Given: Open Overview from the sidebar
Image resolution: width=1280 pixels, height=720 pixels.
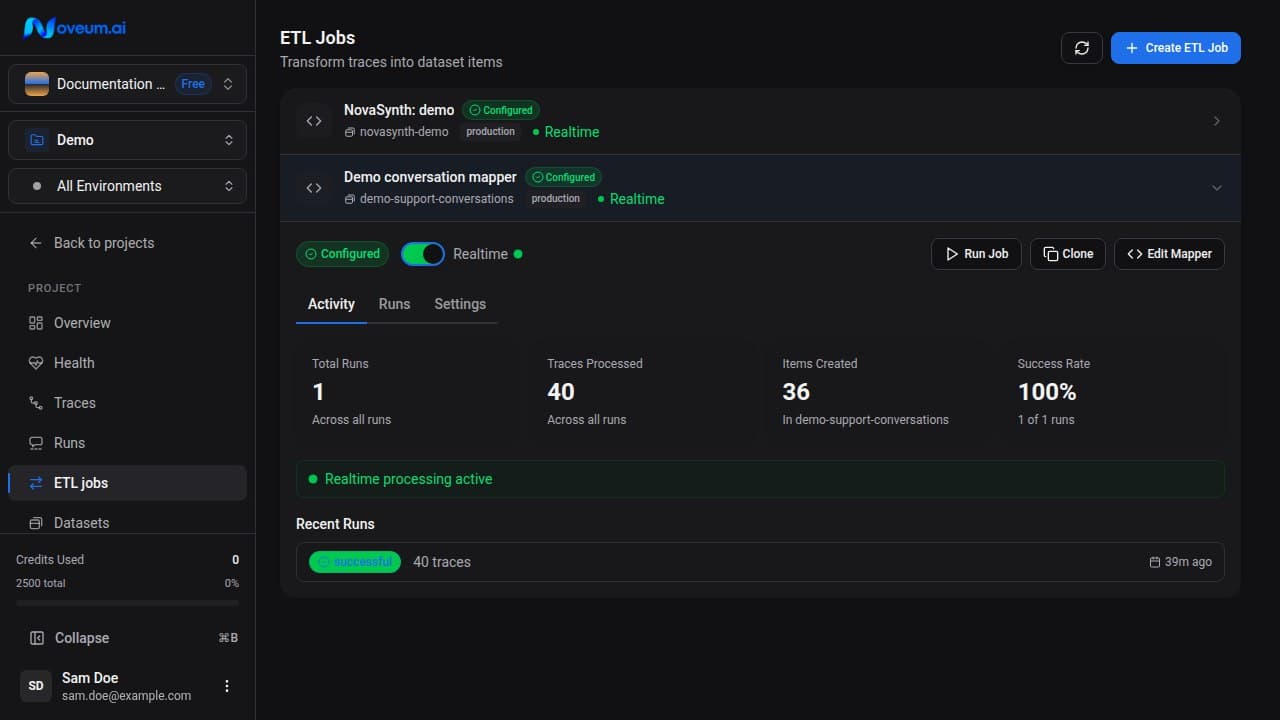Looking at the screenshot, I should pyautogui.click(x=127, y=323).
